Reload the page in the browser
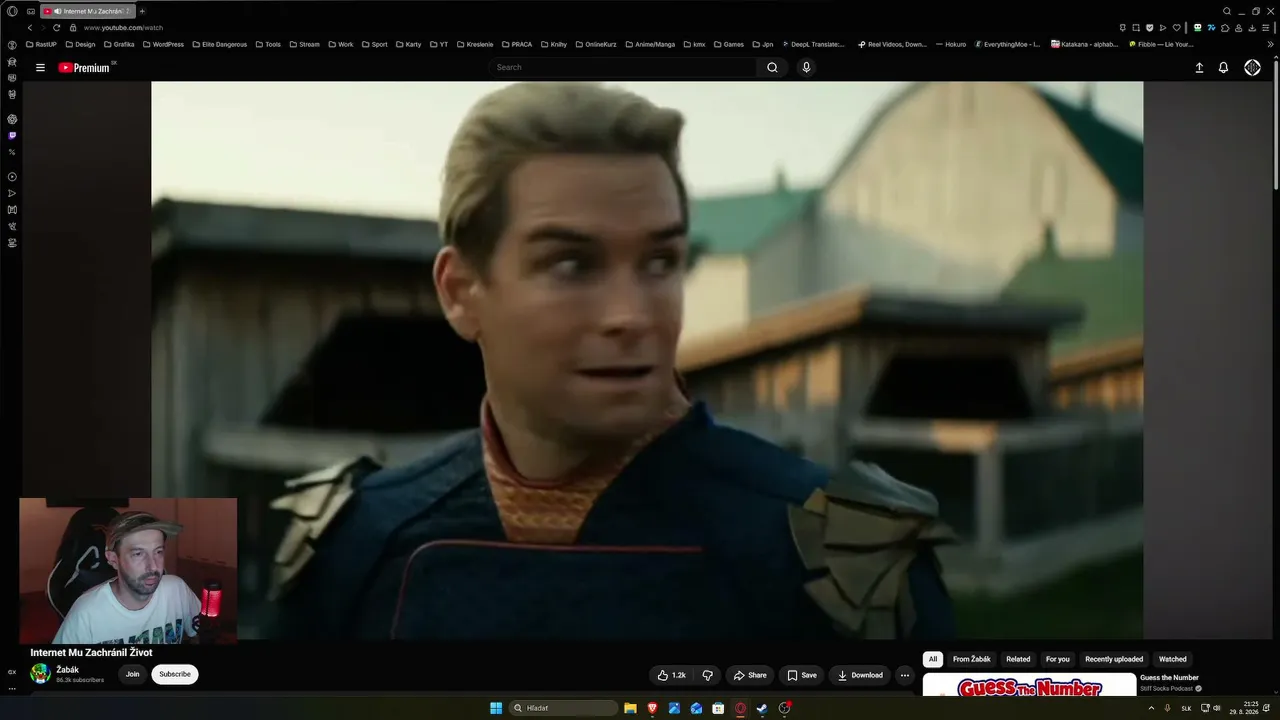The image size is (1280, 720). click(x=56, y=28)
